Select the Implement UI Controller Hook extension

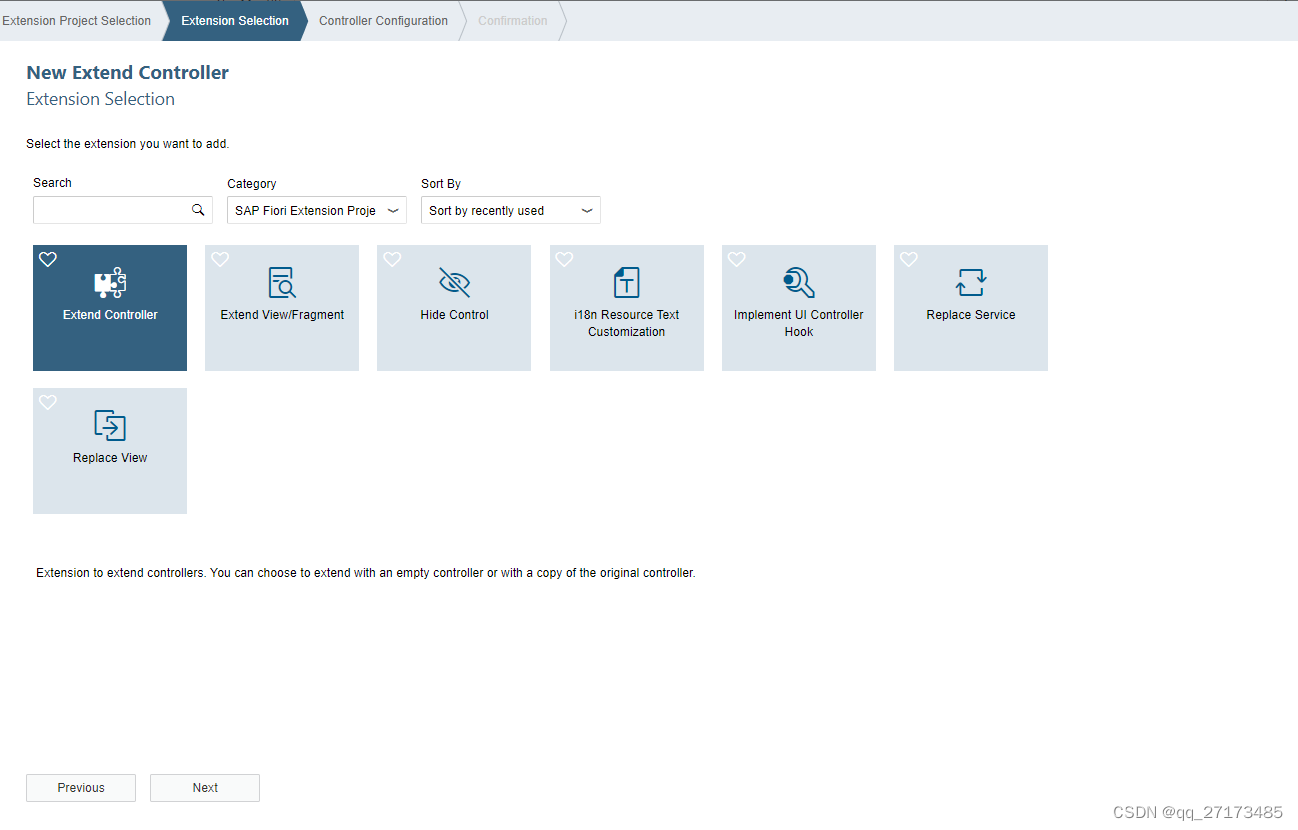coord(798,308)
